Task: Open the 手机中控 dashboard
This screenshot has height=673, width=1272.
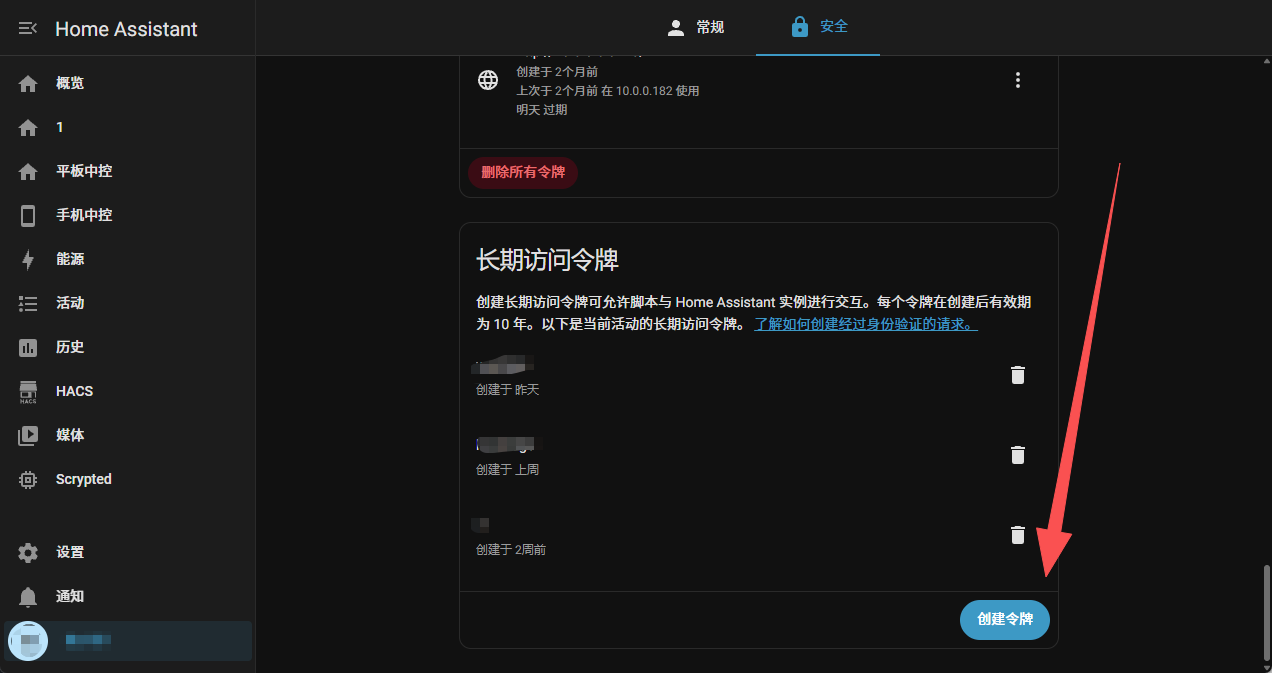Action: (128, 215)
